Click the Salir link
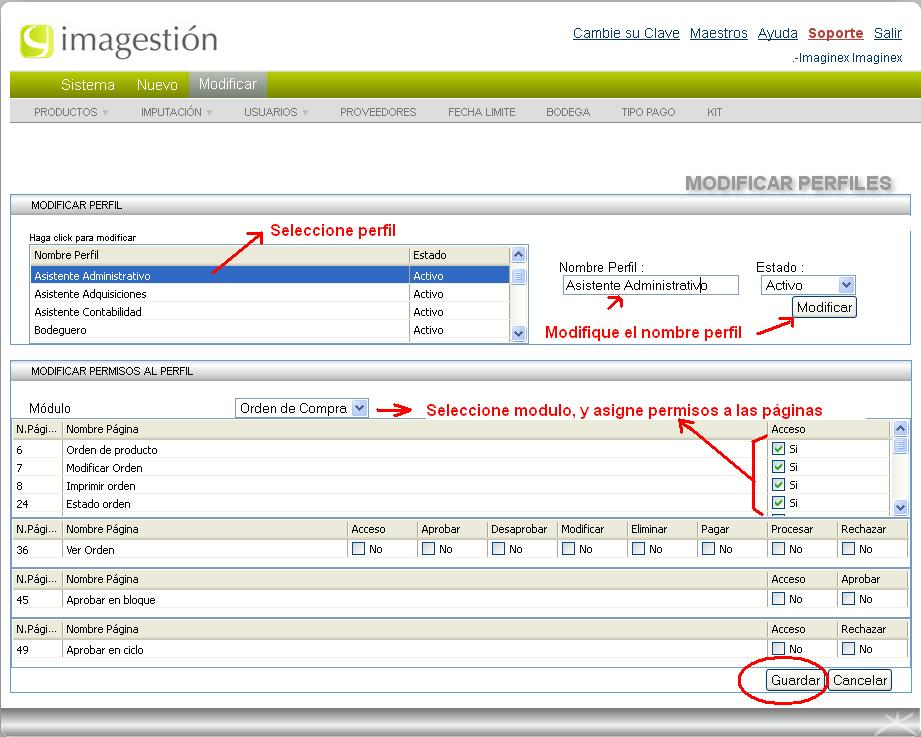This screenshot has height=737, width=921. click(888, 33)
